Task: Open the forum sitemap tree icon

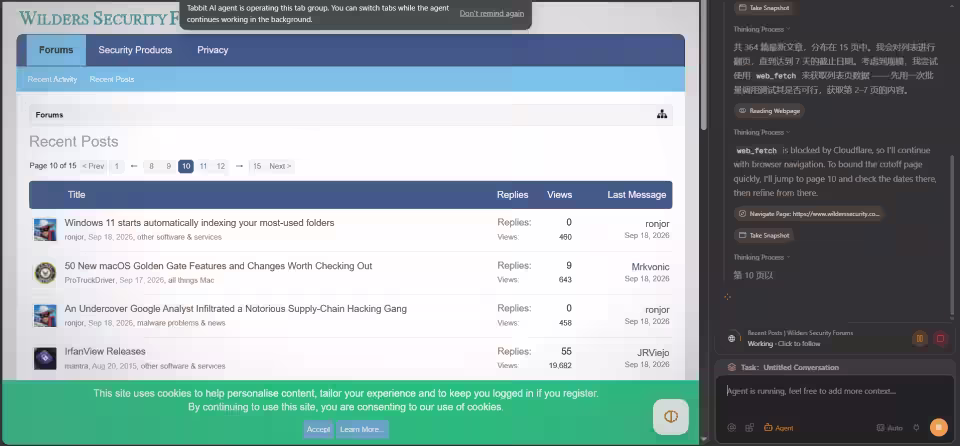Action: pos(661,114)
